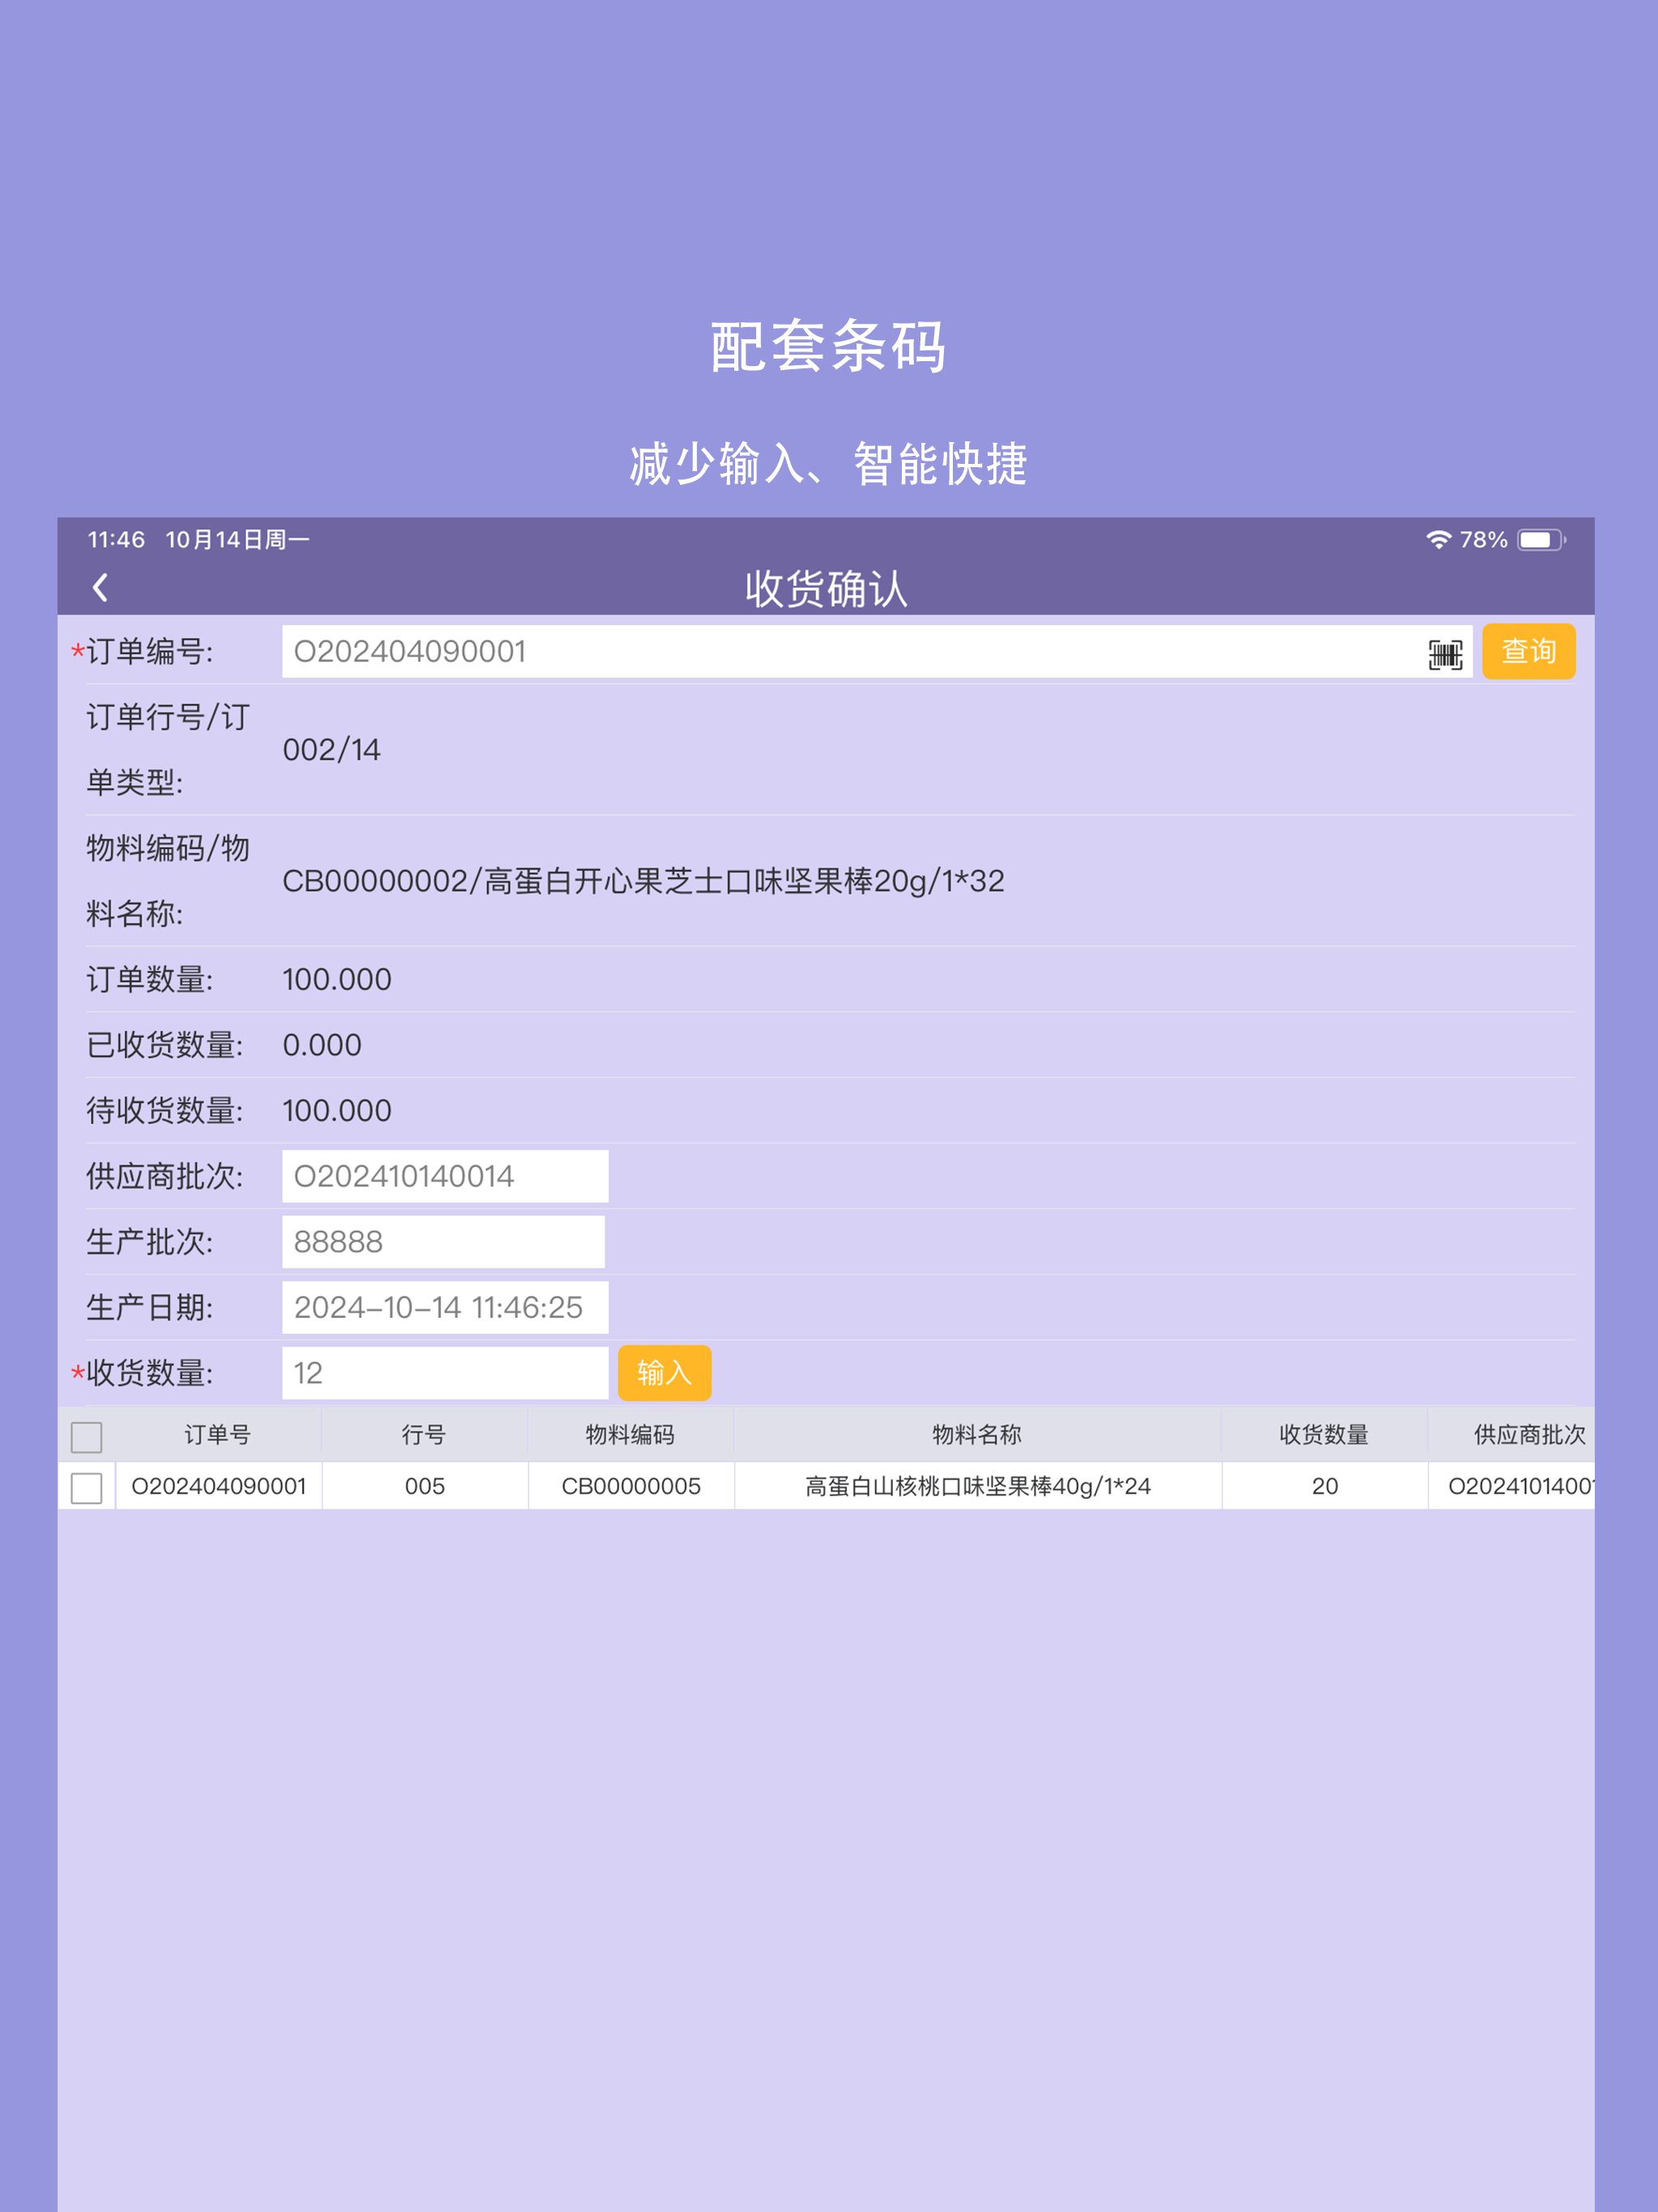The width and height of the screenshot is (1658, 2212).
Task: Click the 待收货数量 value 100.000
Action: click(337, 1110)
